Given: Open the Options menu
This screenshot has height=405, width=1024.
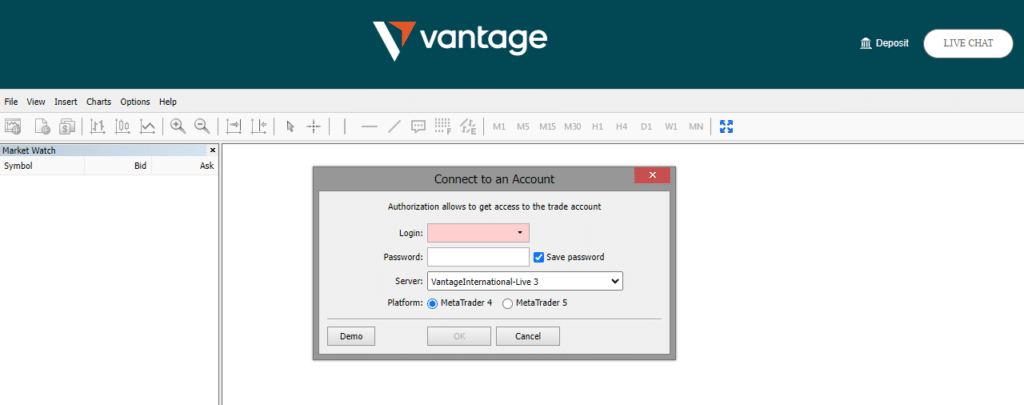Looking at the screenshot, I should [x=135, y=102].
